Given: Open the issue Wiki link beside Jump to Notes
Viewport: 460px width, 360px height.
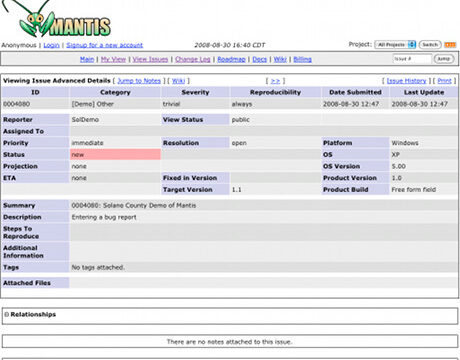Looking at the screenshot, I should coord(178,81).
